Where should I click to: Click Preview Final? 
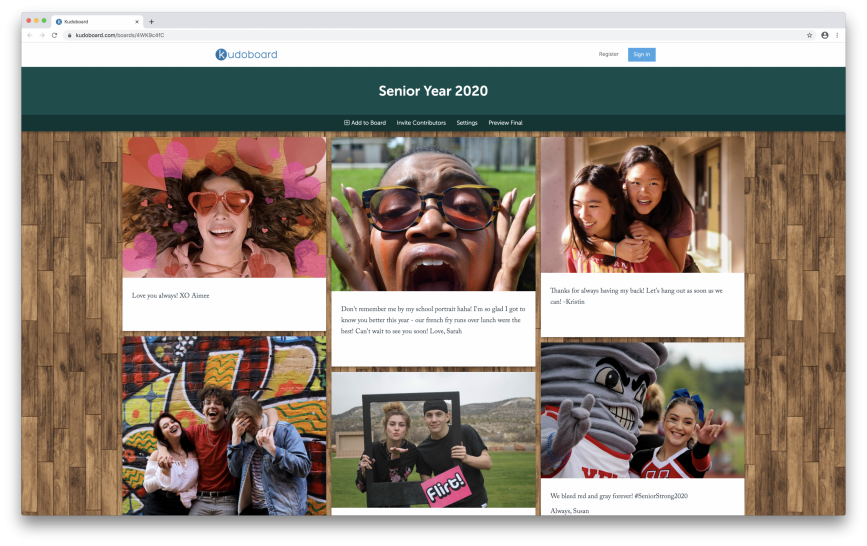505,123
